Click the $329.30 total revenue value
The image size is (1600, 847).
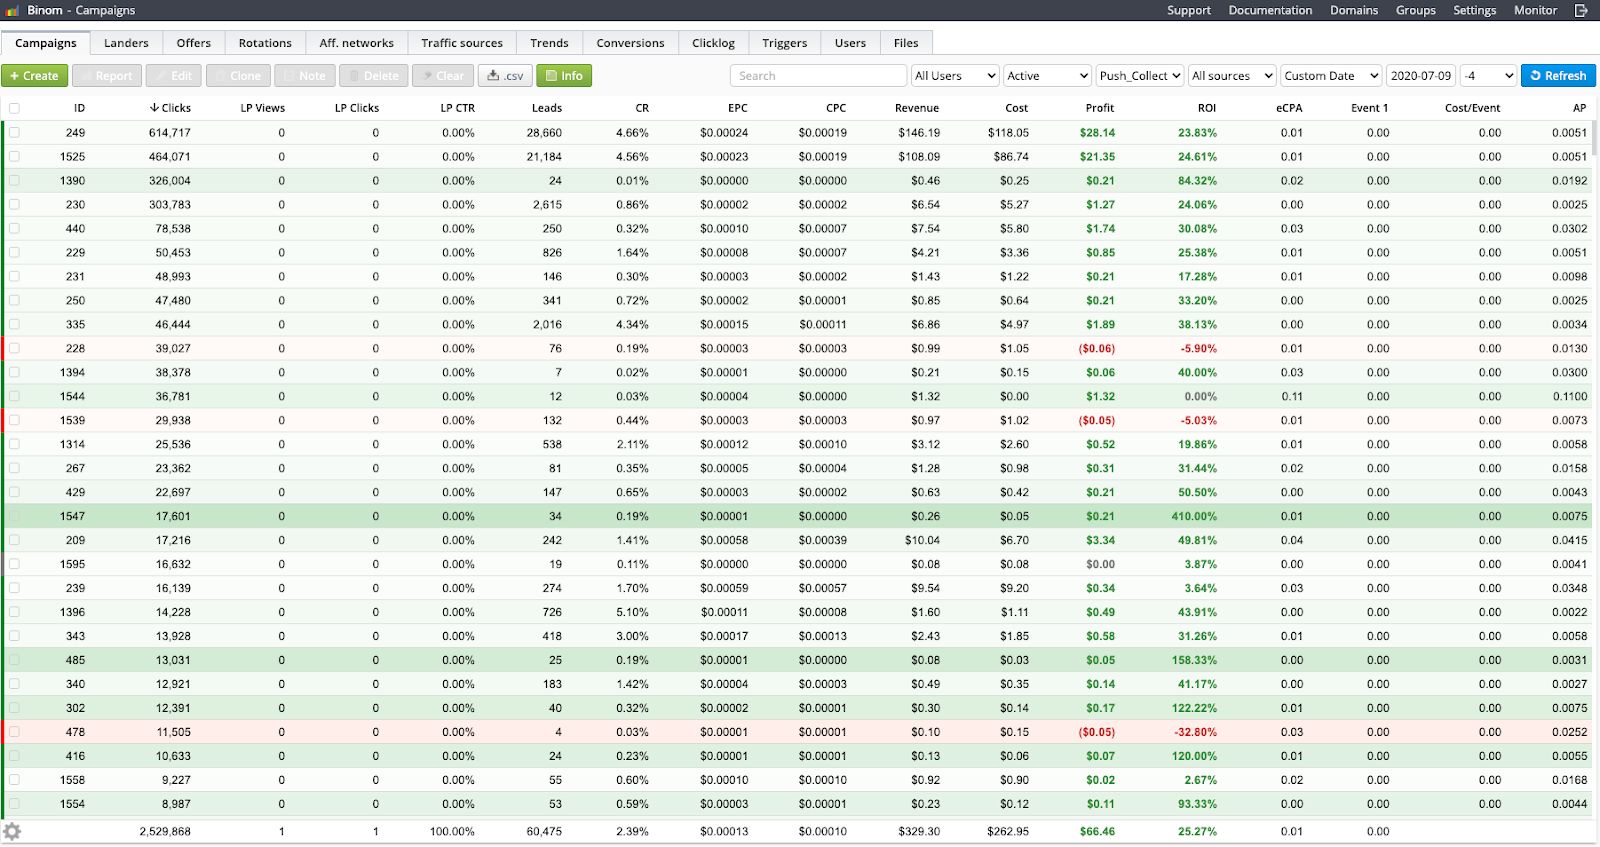pyautogui.click(x=919, y=831)
